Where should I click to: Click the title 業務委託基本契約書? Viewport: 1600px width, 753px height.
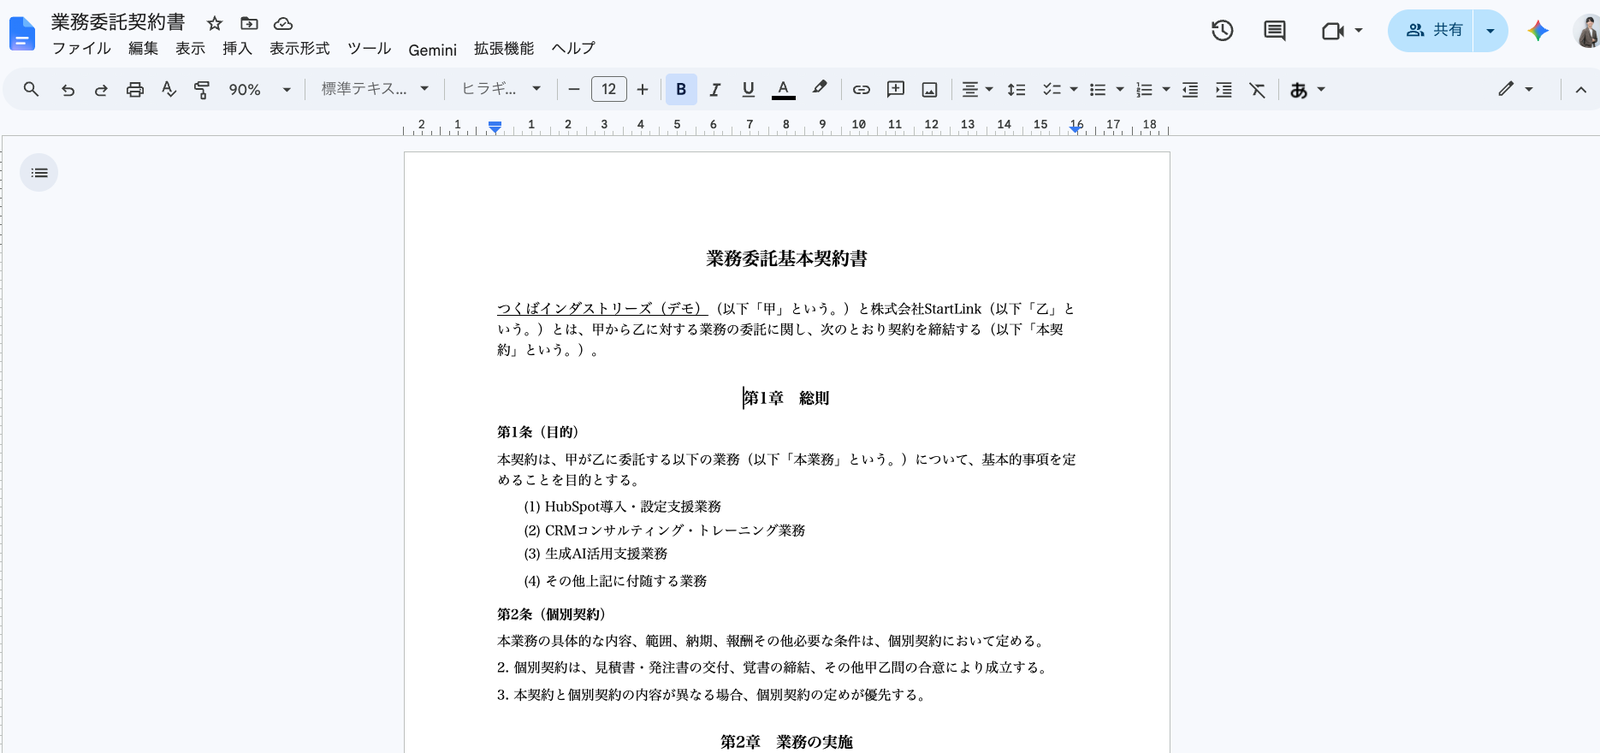coord(786,259)
